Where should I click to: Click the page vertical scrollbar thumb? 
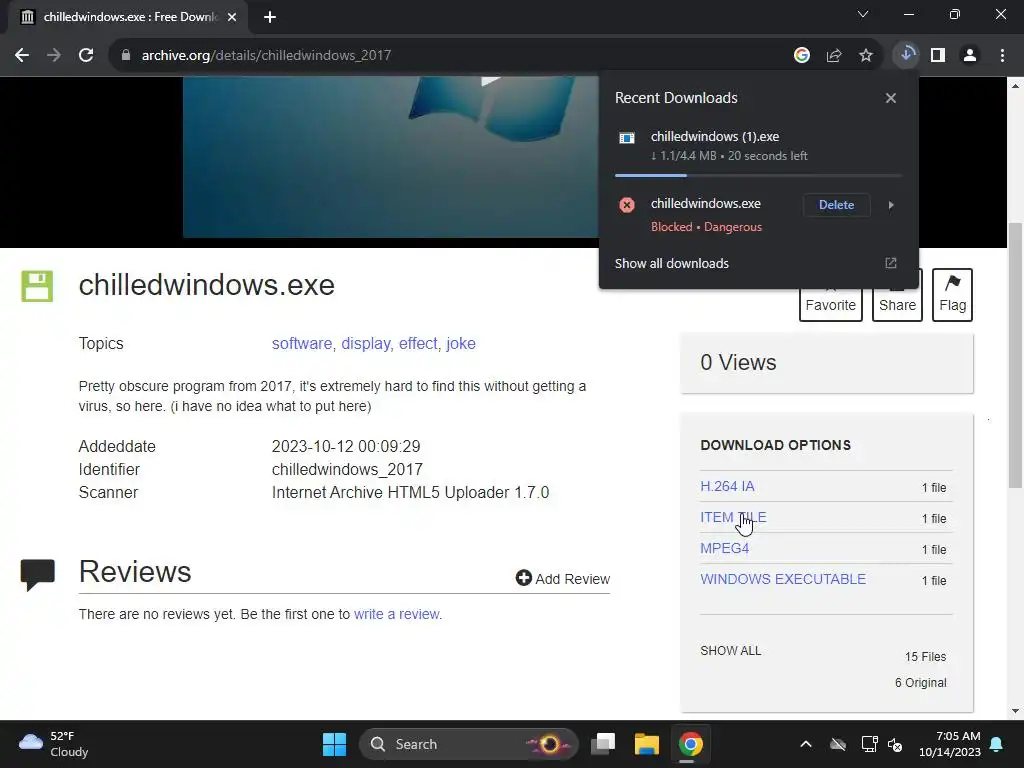tap(1015, 356)
